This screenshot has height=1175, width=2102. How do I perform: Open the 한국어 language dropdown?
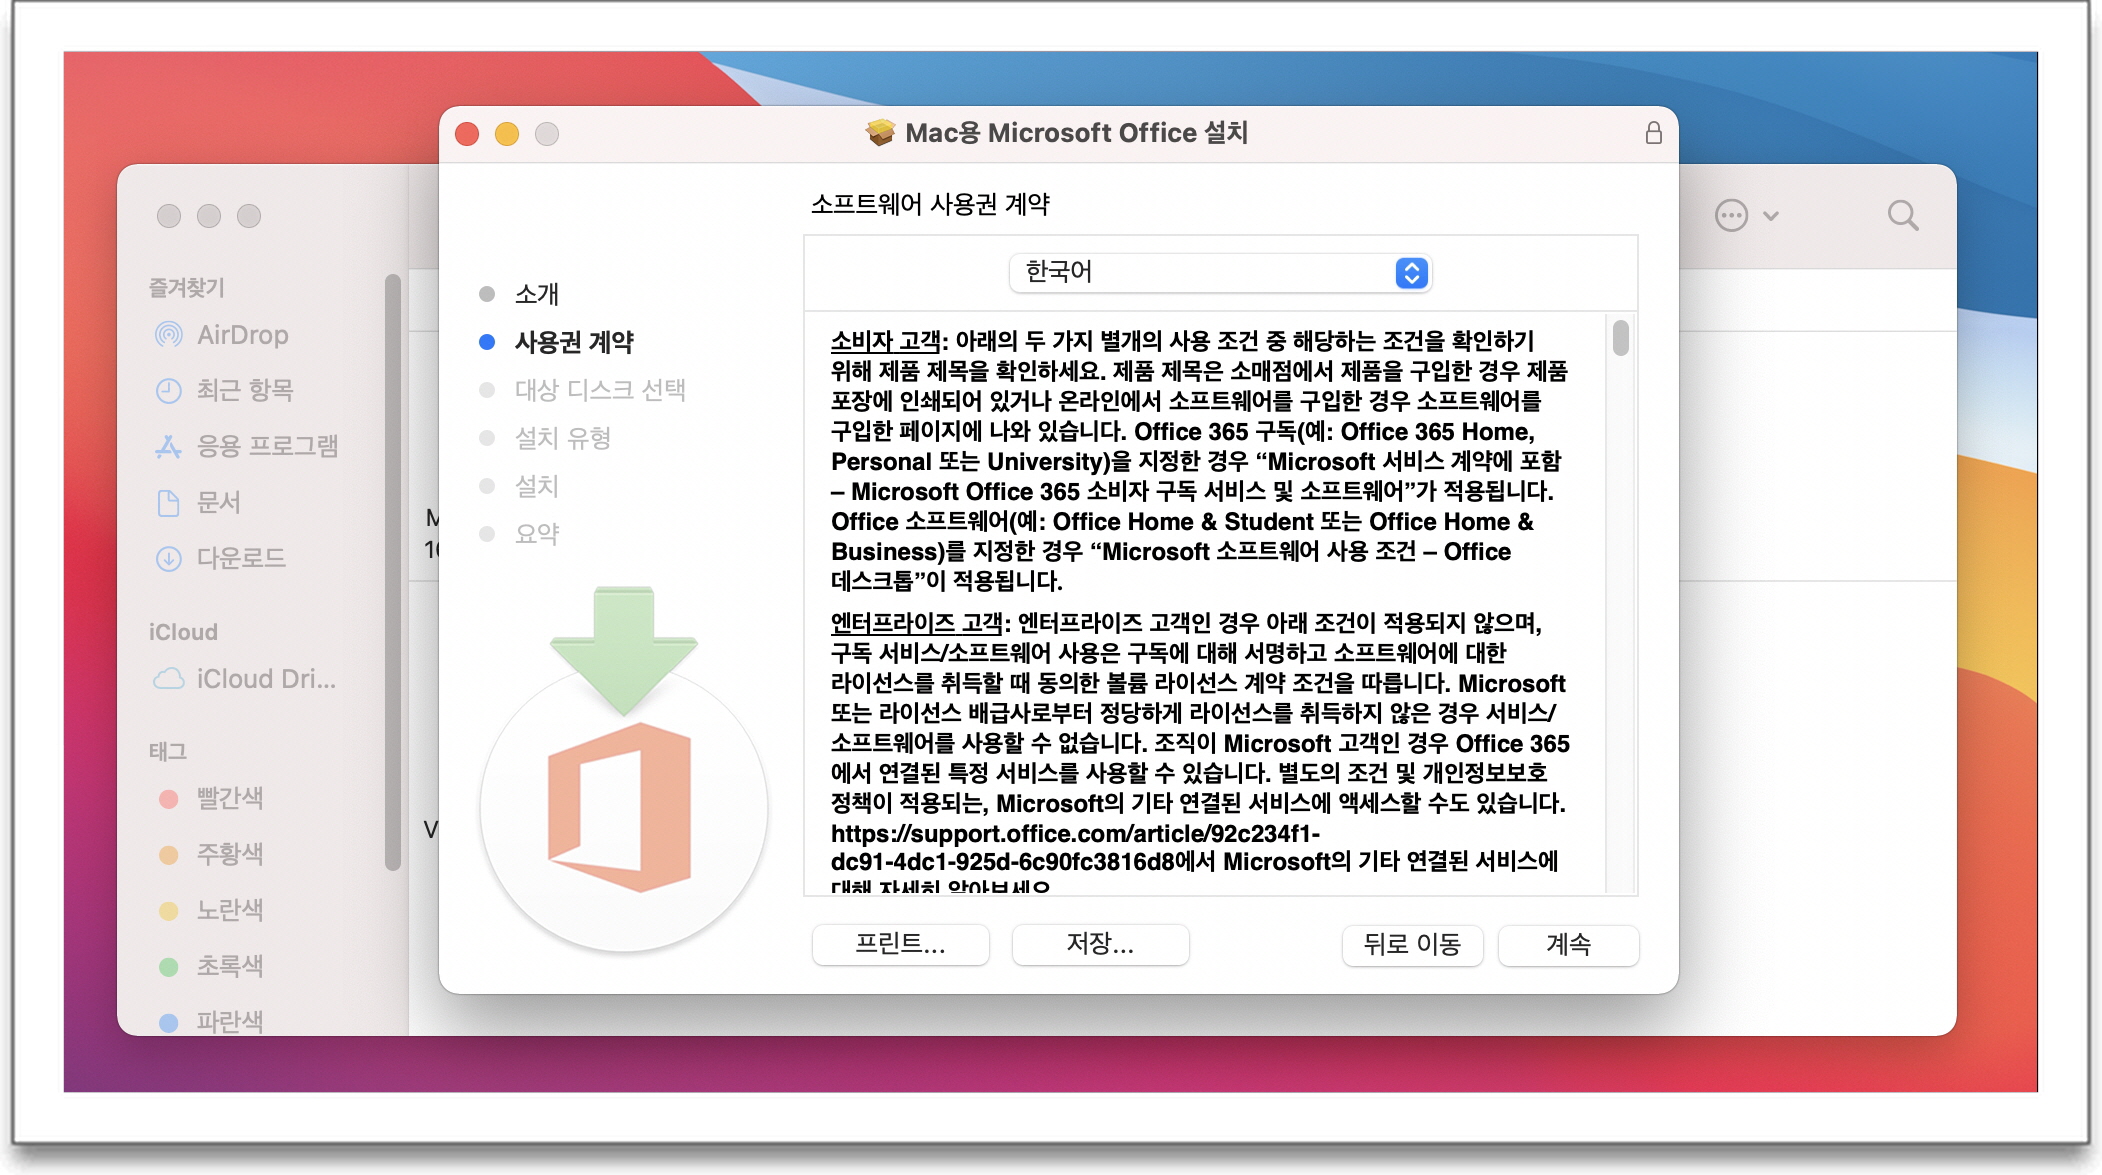coord(1220,272)
